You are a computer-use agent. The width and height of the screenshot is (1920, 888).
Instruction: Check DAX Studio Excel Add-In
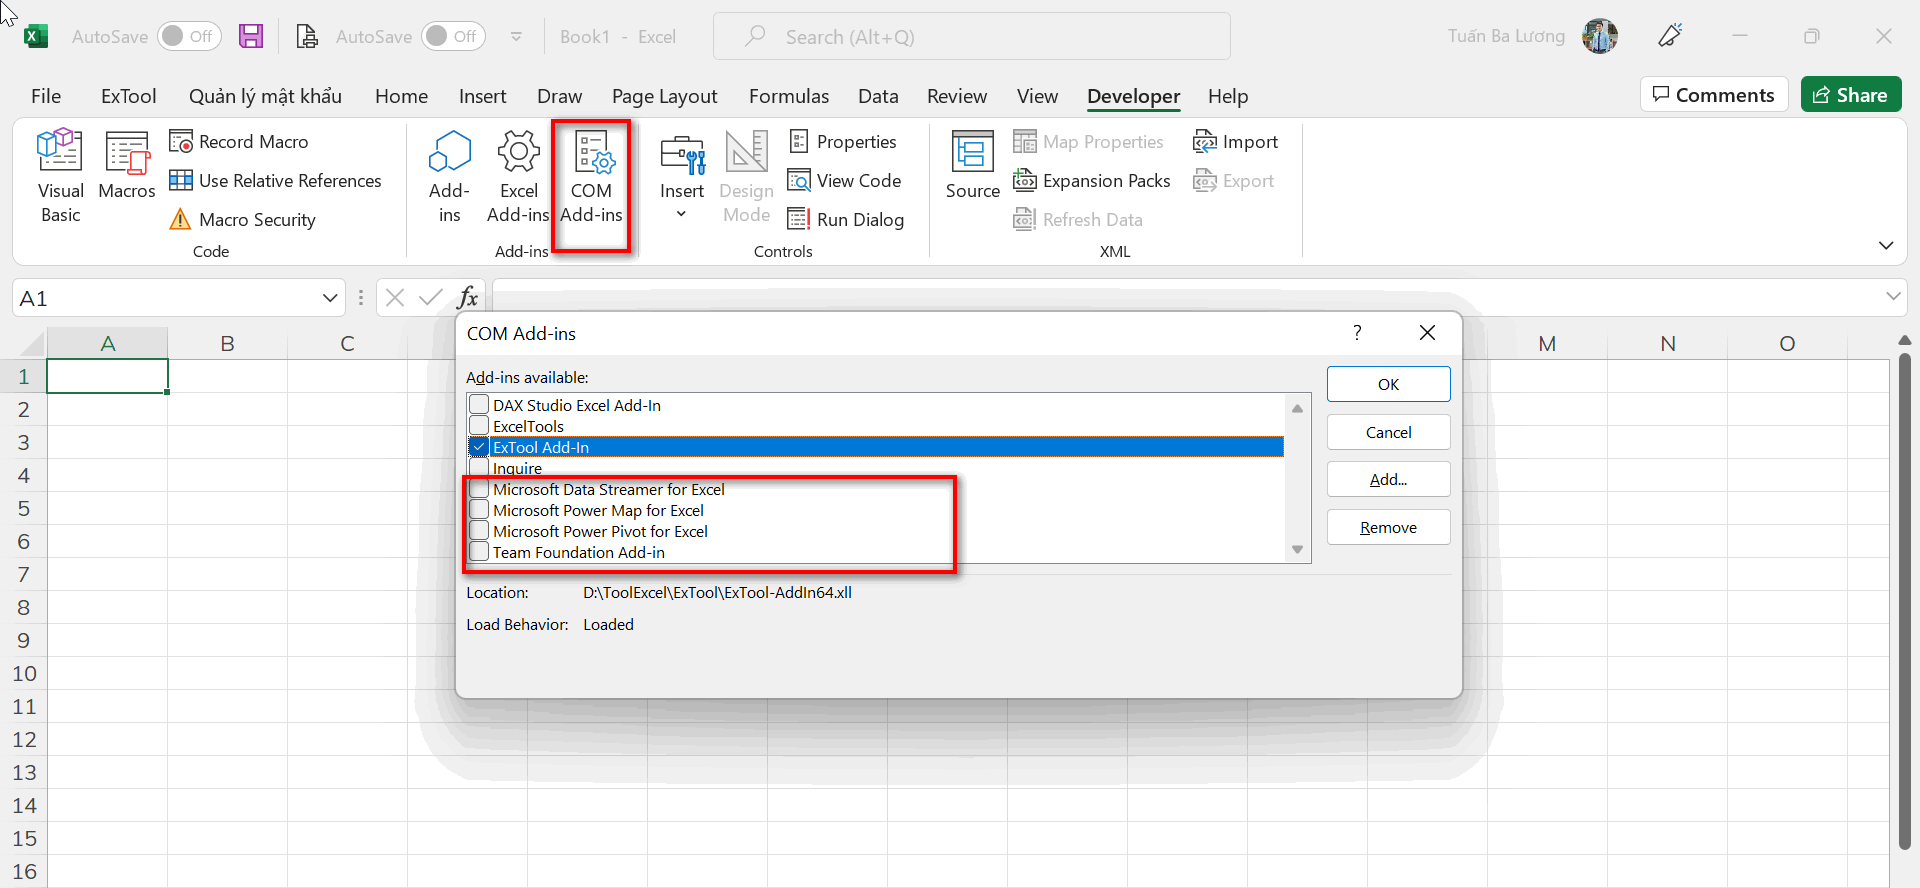pyautogui.click(x=479, y=405)
